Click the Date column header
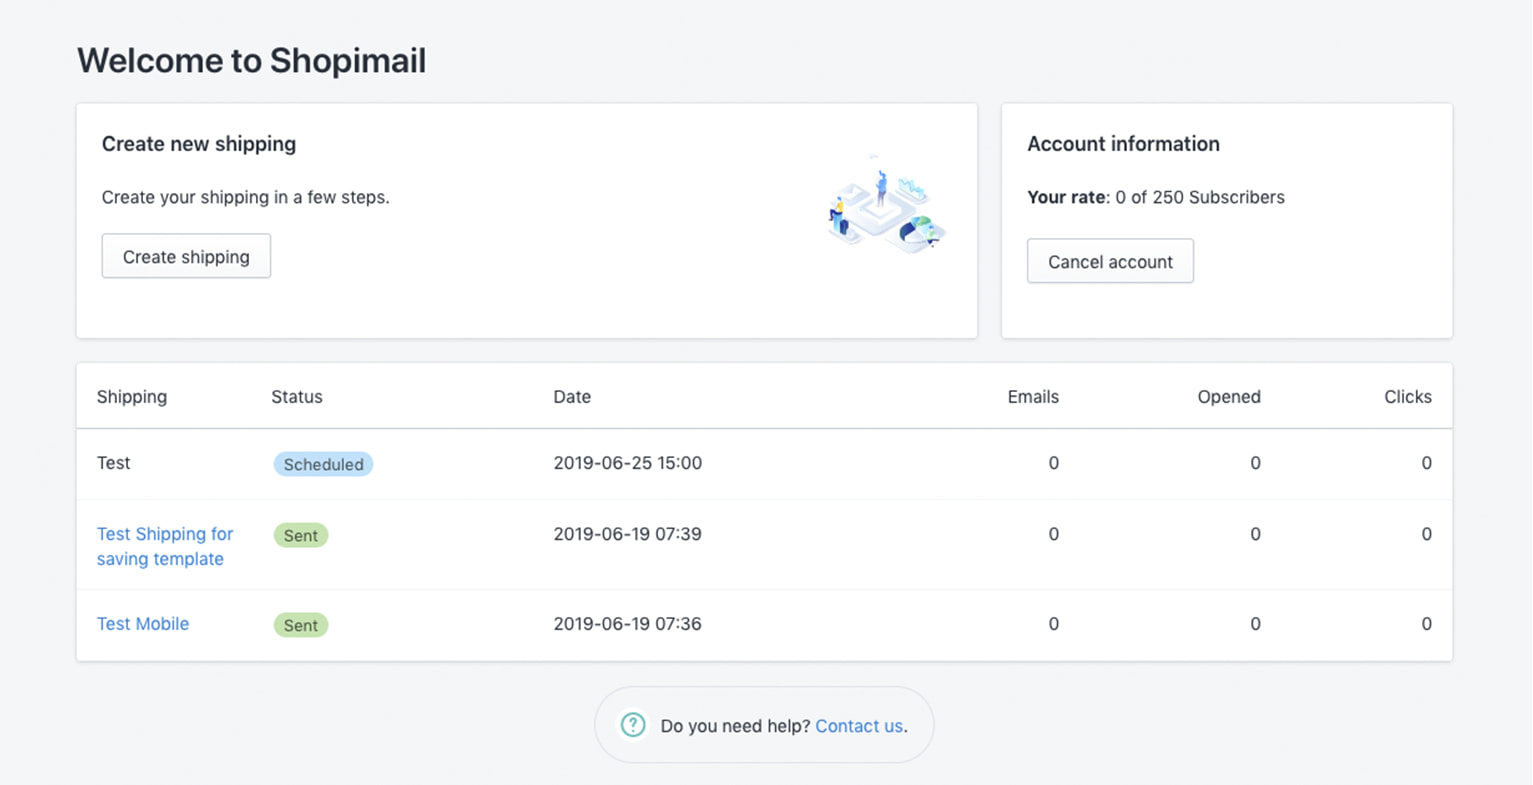The image size is (1533, 785). coord(572,396)
